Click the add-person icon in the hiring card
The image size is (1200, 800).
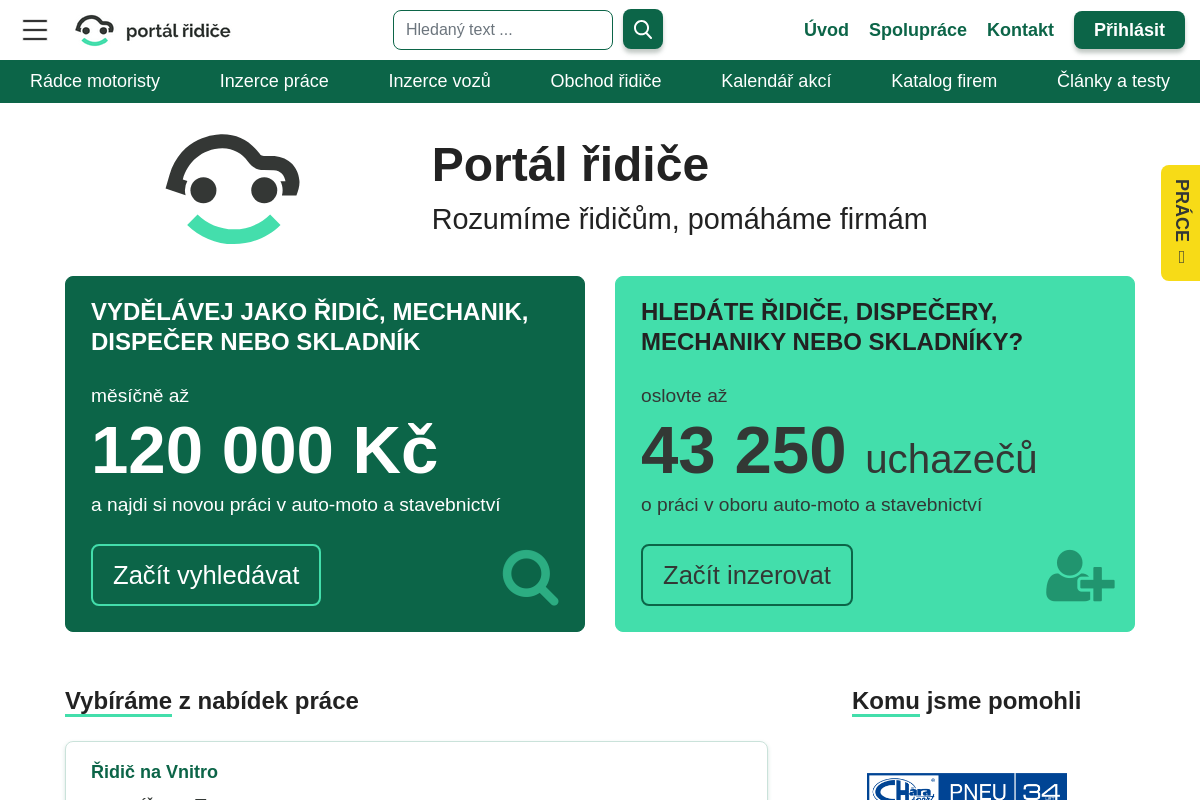(x=1080, y=575)
